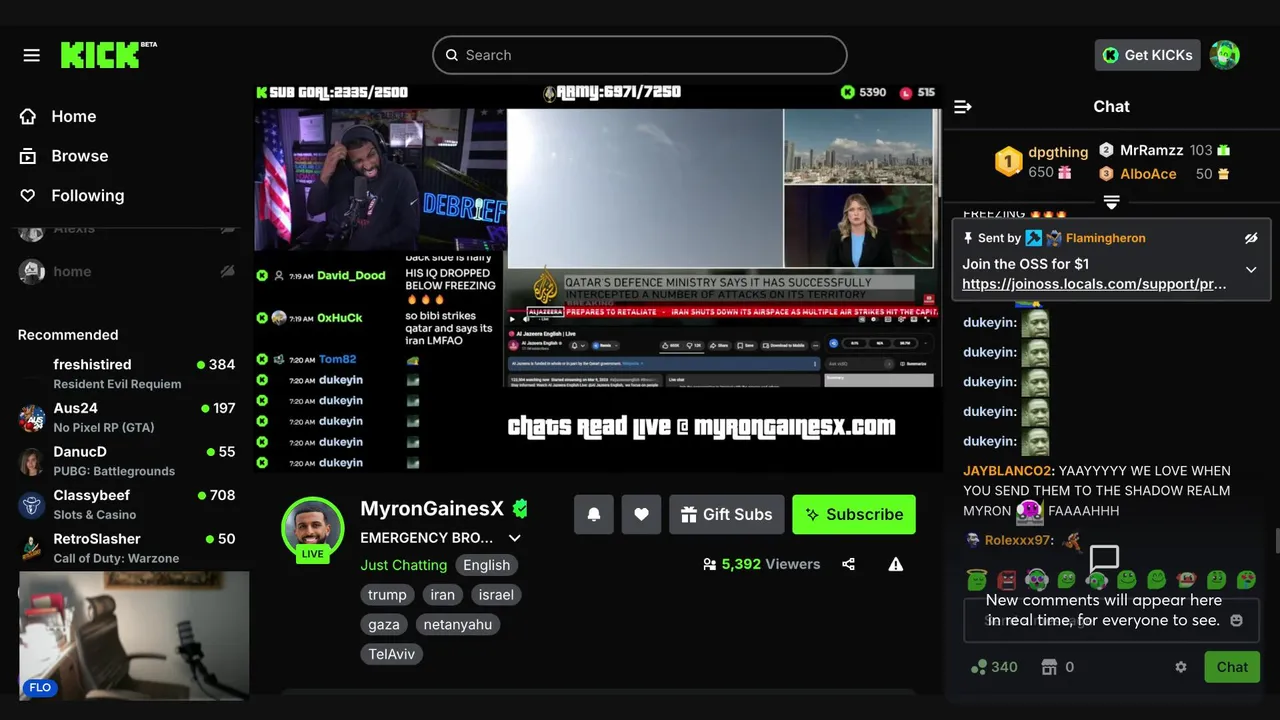Click Classybeef channel avatar
This screenshot has height=720, width=1280.
coord(32,505)
